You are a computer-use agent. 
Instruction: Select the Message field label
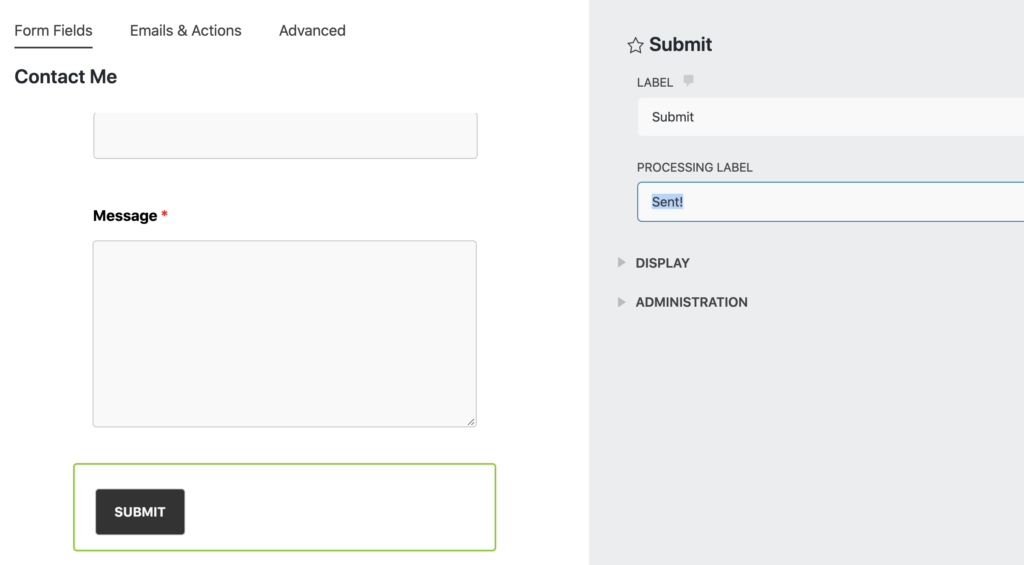click(125, 216)
